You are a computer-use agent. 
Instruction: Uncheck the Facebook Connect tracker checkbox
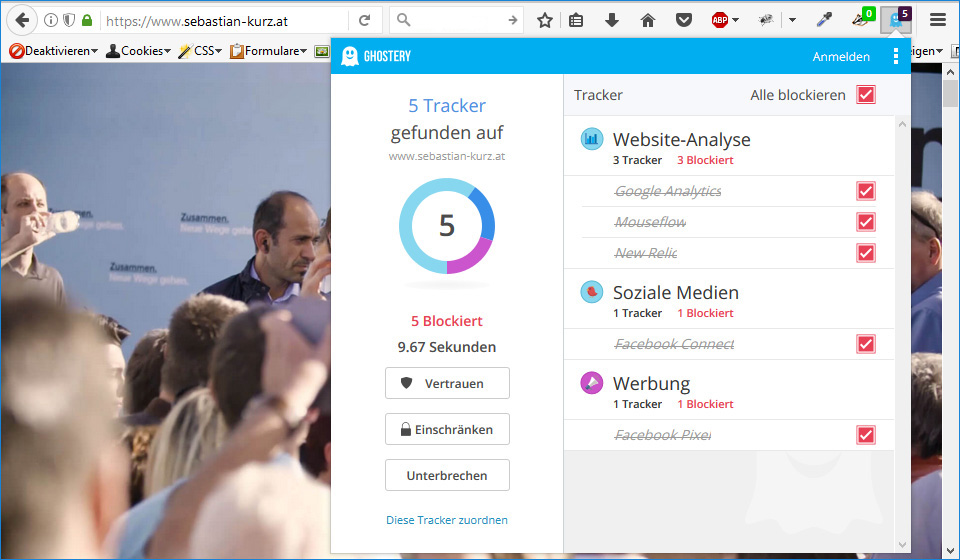[x=866, y=344]
